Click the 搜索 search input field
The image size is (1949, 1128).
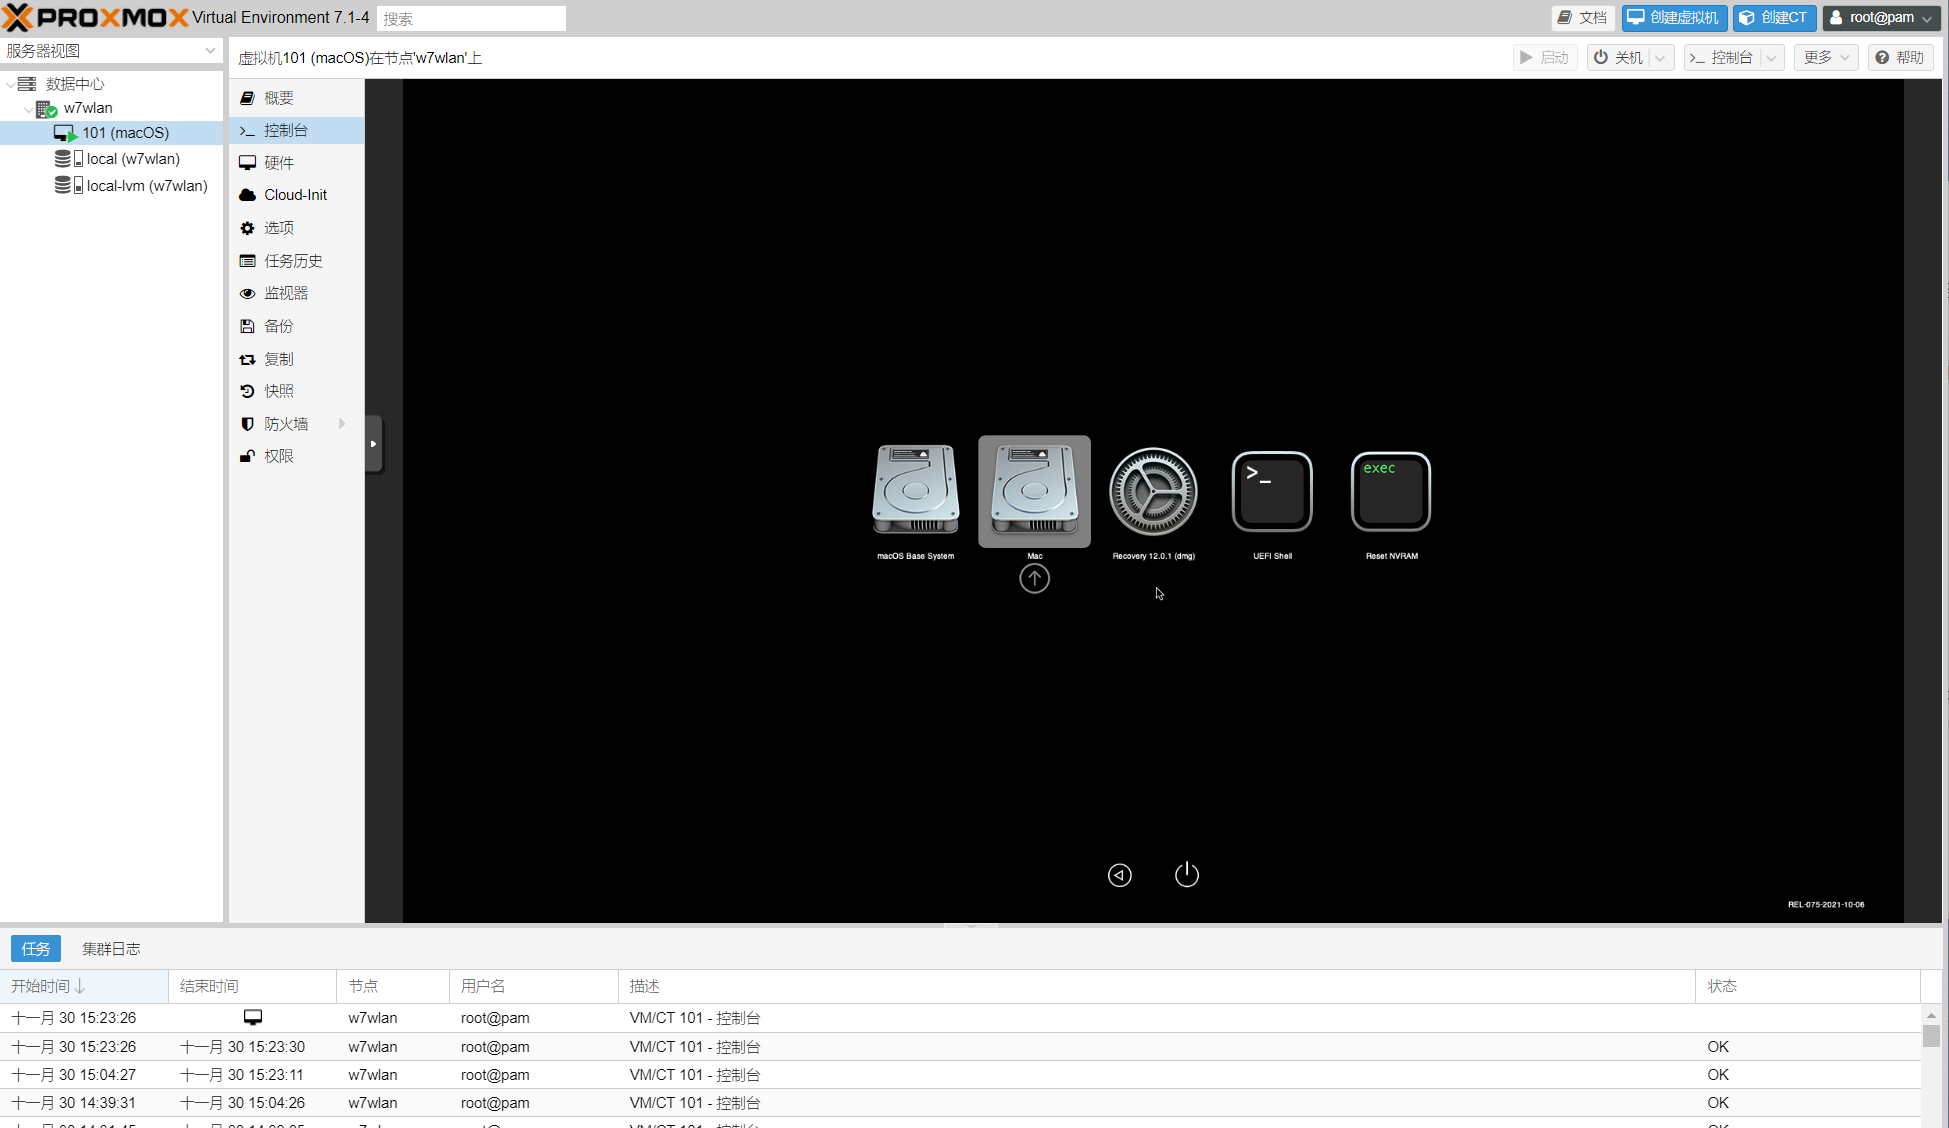tap(471, 18)
